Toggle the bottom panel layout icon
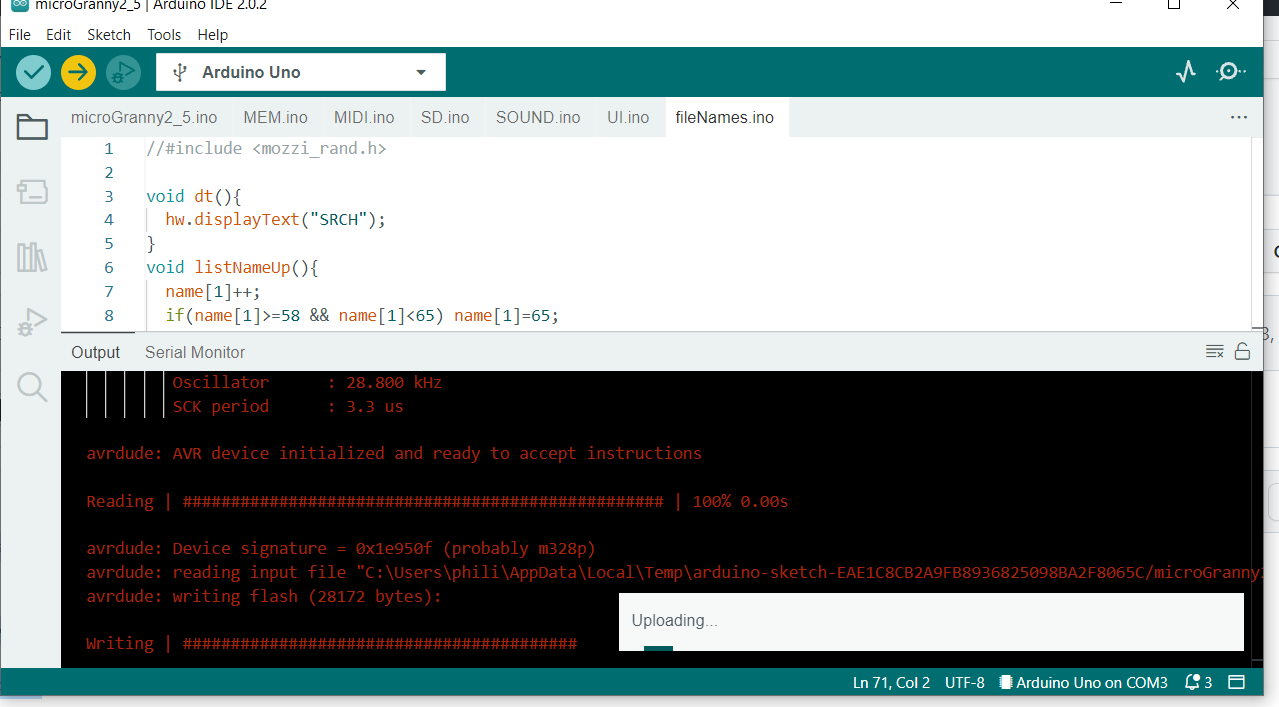1279x707 pixels. coord(1237,682)
